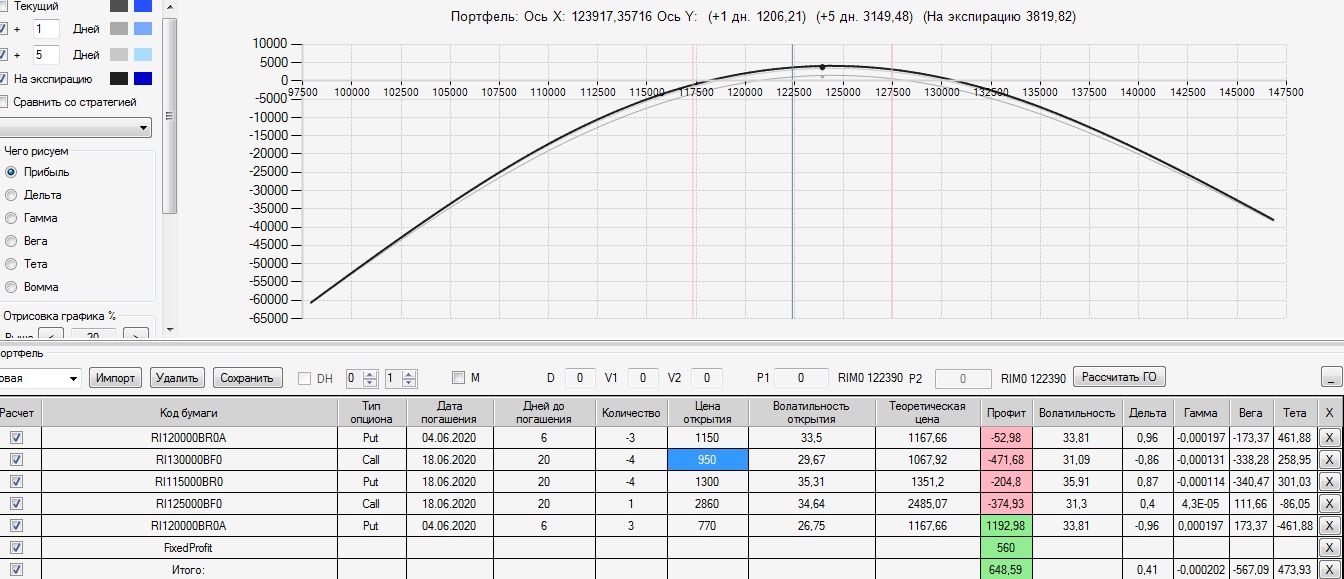Click the Импорт button
1344x579 pixels.
117,378
